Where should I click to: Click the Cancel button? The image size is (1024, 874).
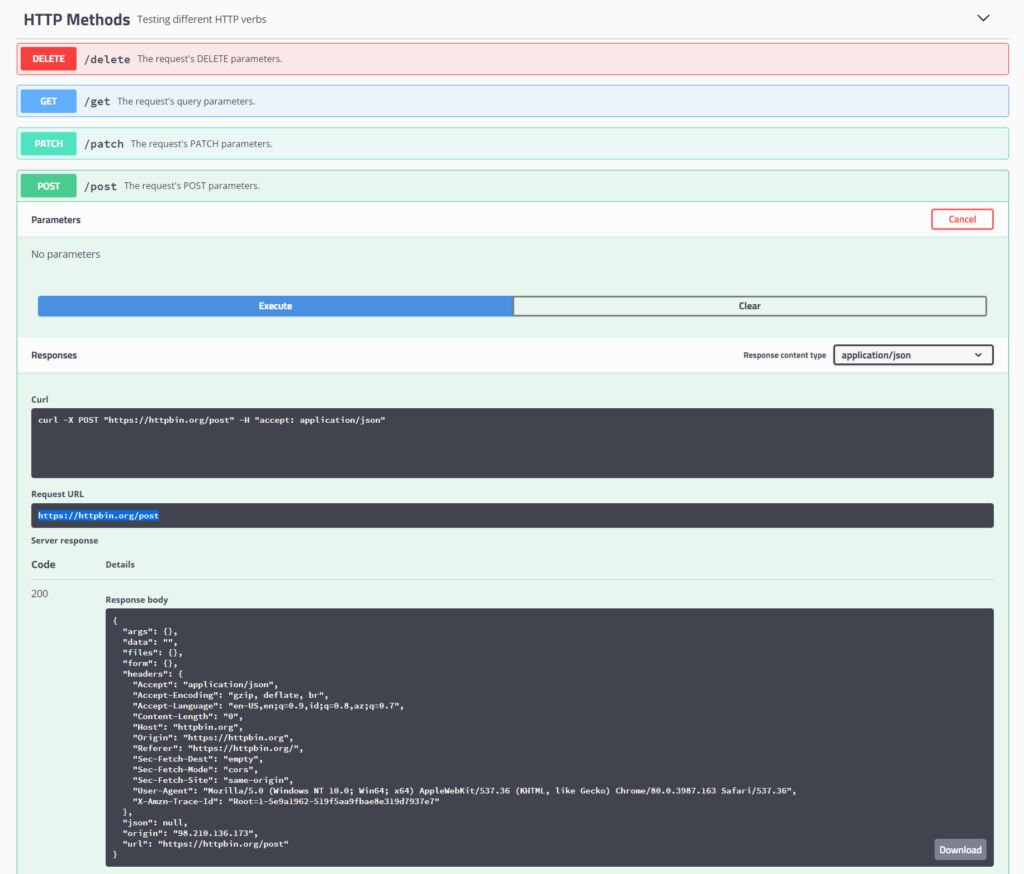click(962, 219)
